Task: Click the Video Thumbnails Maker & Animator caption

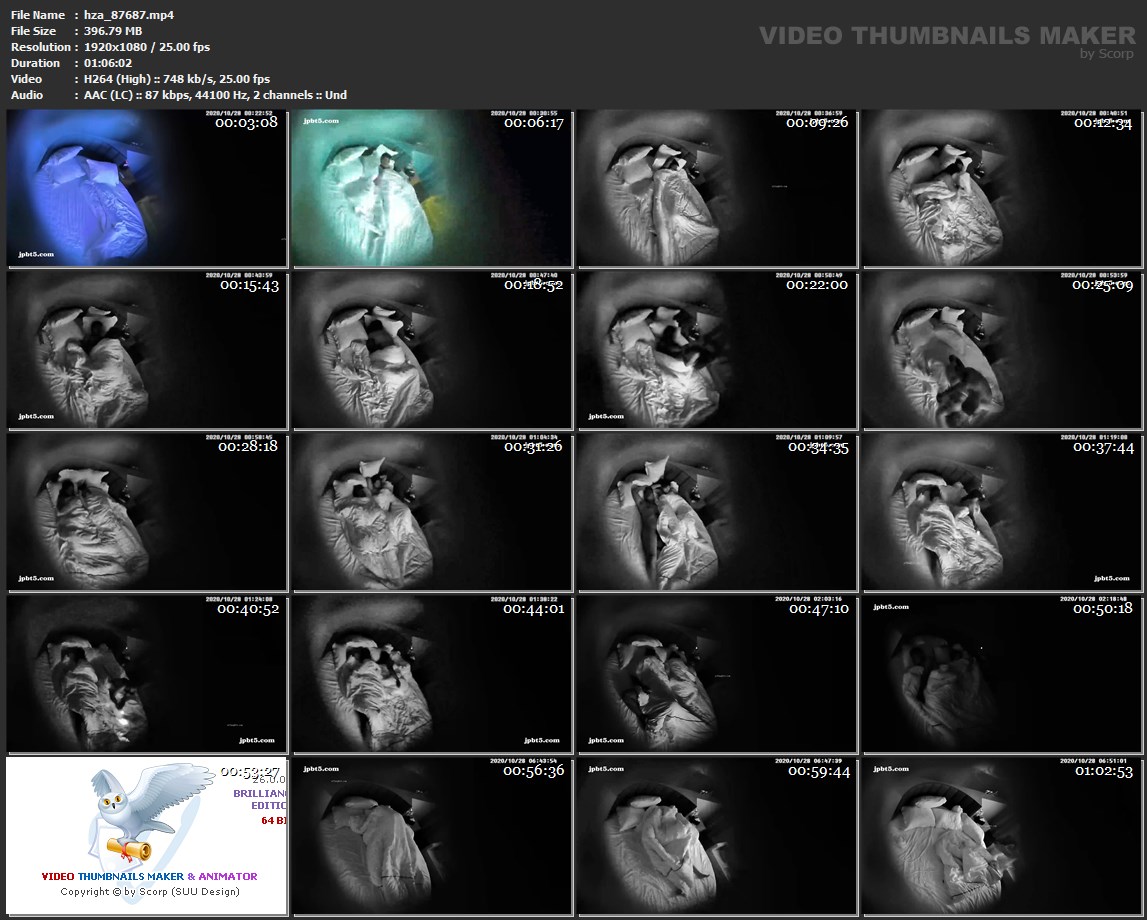Action: pos(149,876)
